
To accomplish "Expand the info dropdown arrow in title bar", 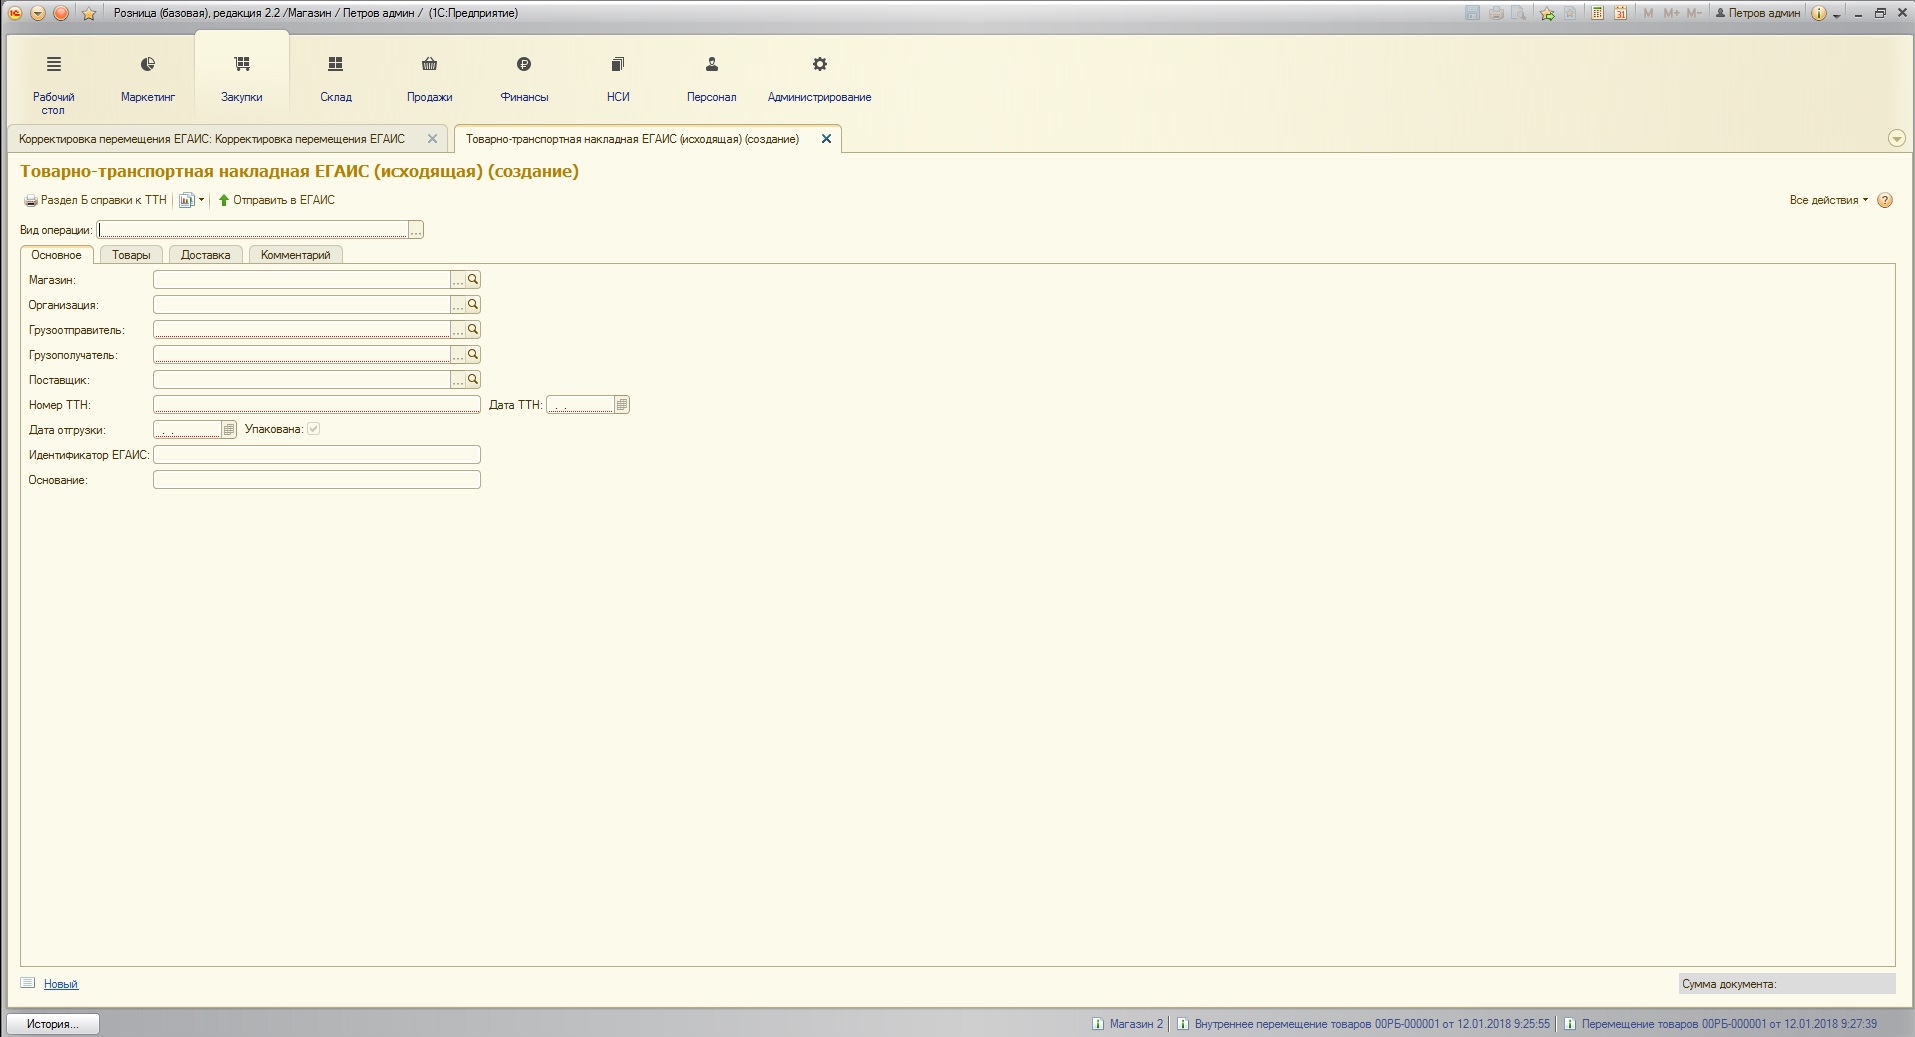I will pos(1837,14).
